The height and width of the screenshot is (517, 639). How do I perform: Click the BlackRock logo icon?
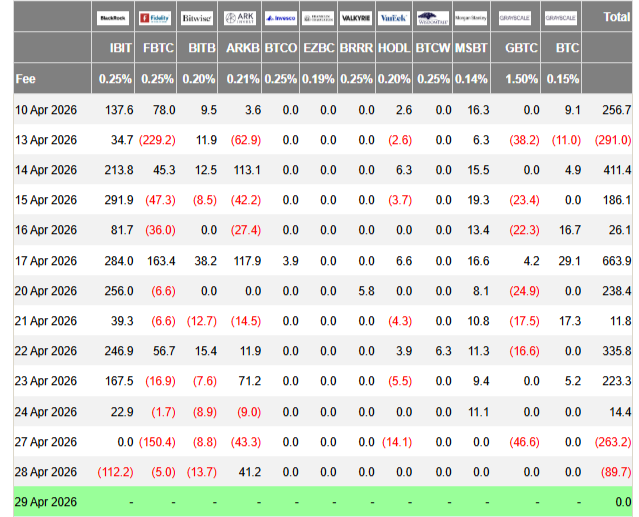113,18
